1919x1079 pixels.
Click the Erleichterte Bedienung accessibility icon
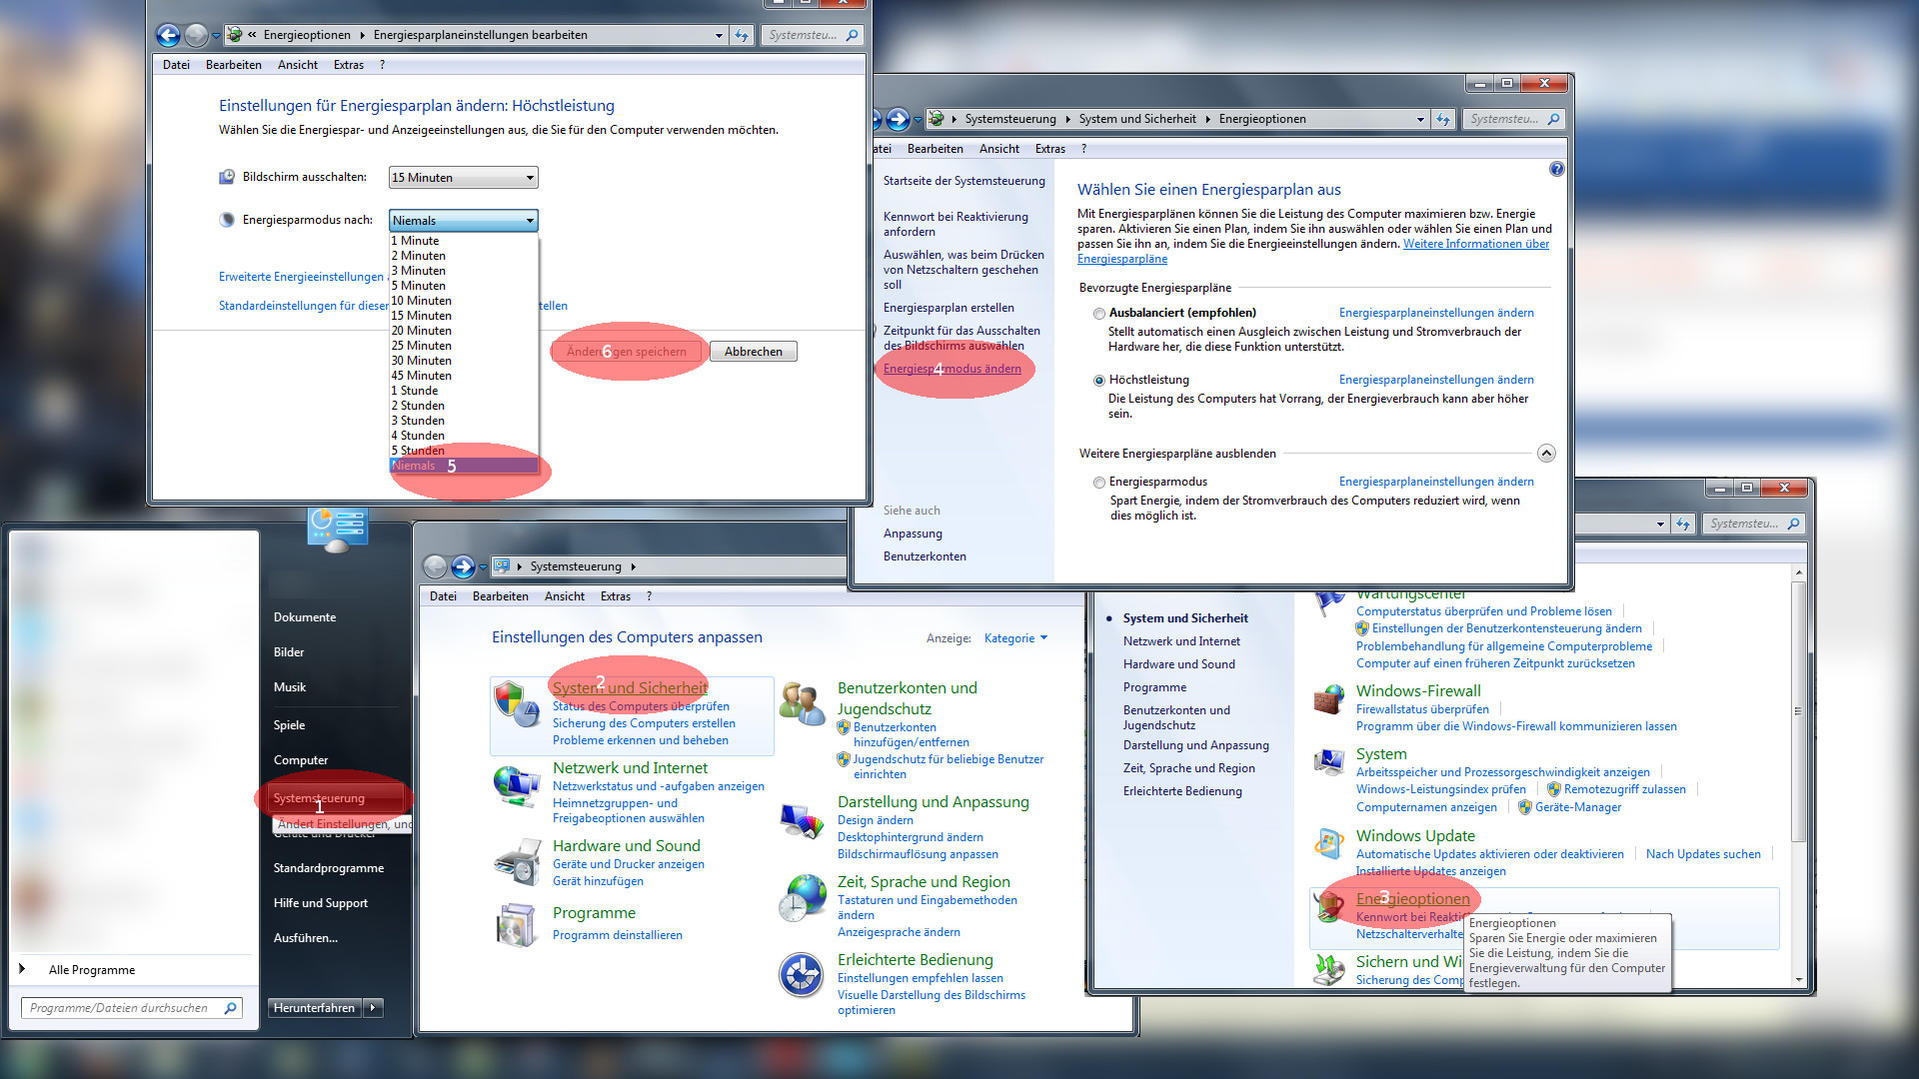pos(802,974)
